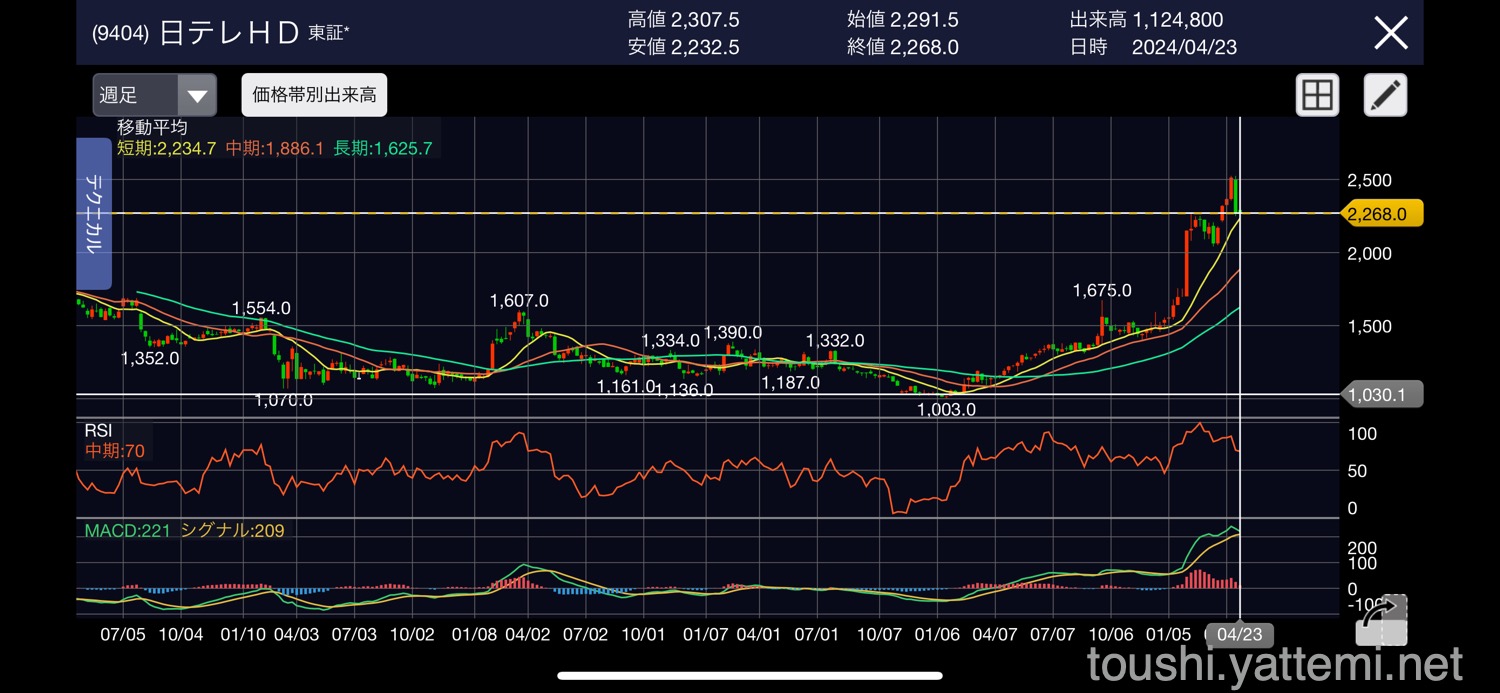Viewport: 1500px width, 693px height.
Task: Tap the 移動平均 indicator label
Action: point(152,127)
